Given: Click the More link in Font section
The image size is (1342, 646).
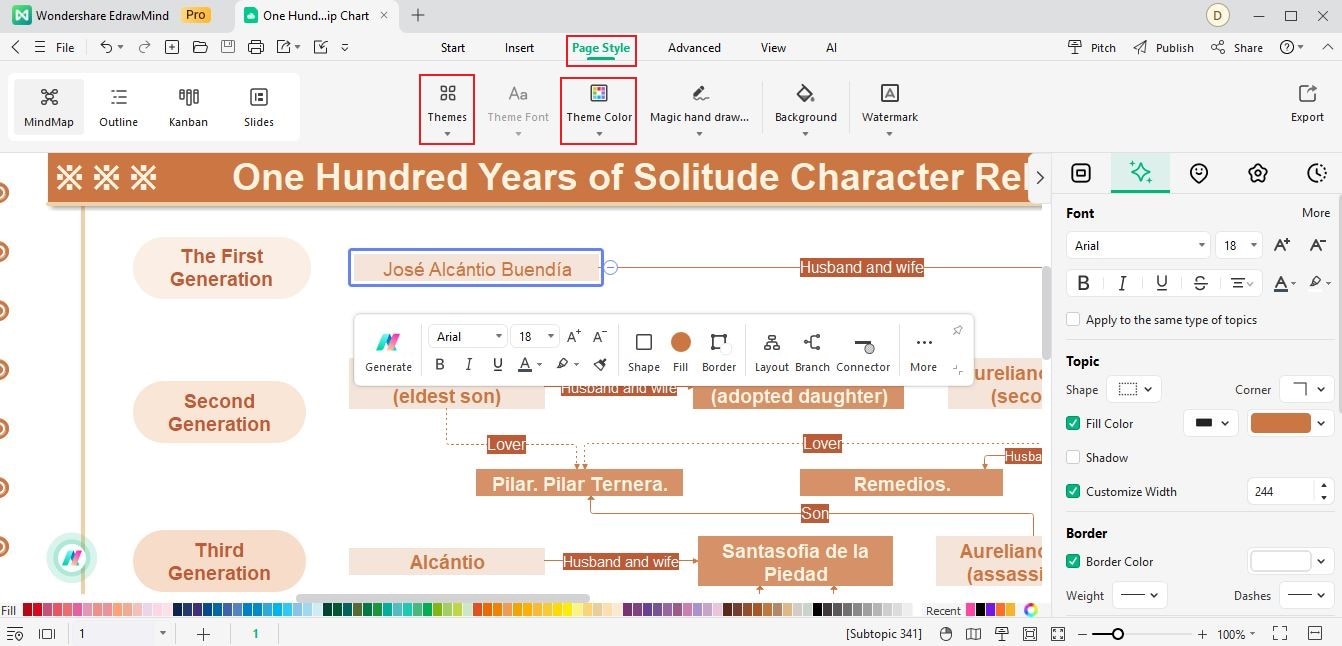Looking at the screenshot, I should tap(1316, 213).
